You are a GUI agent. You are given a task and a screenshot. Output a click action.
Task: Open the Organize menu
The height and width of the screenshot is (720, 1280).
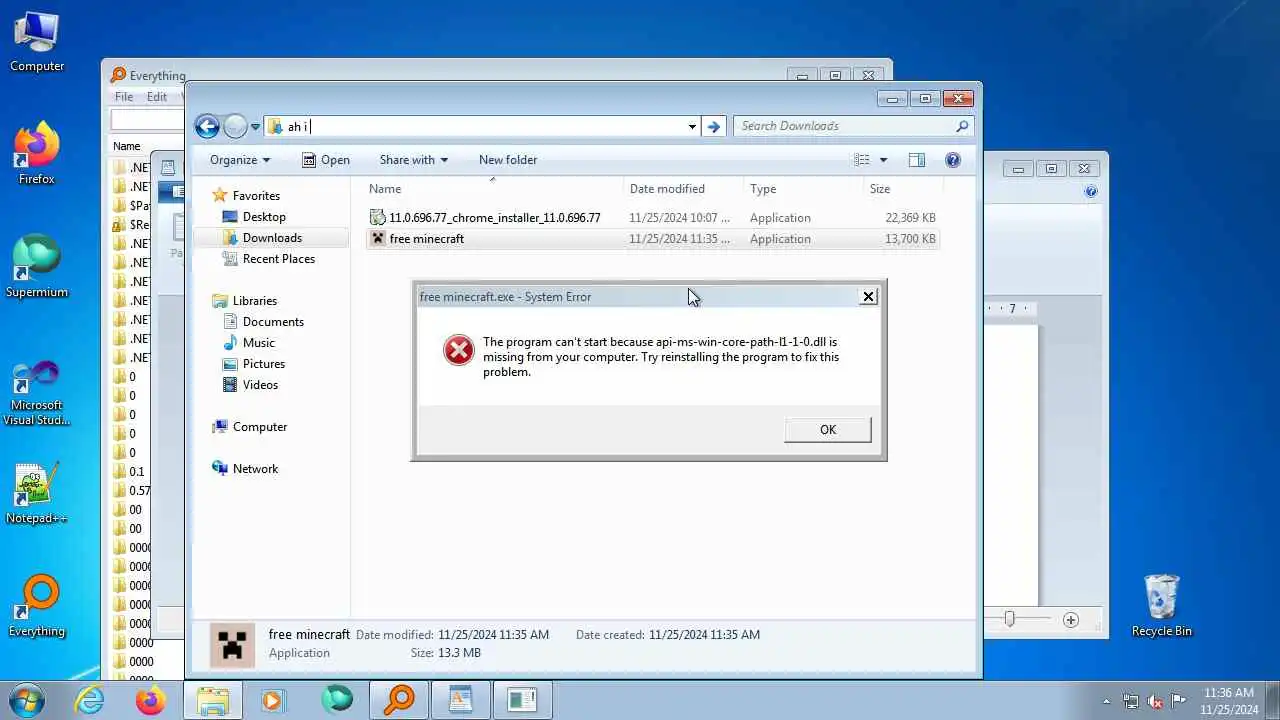point(240,160)
